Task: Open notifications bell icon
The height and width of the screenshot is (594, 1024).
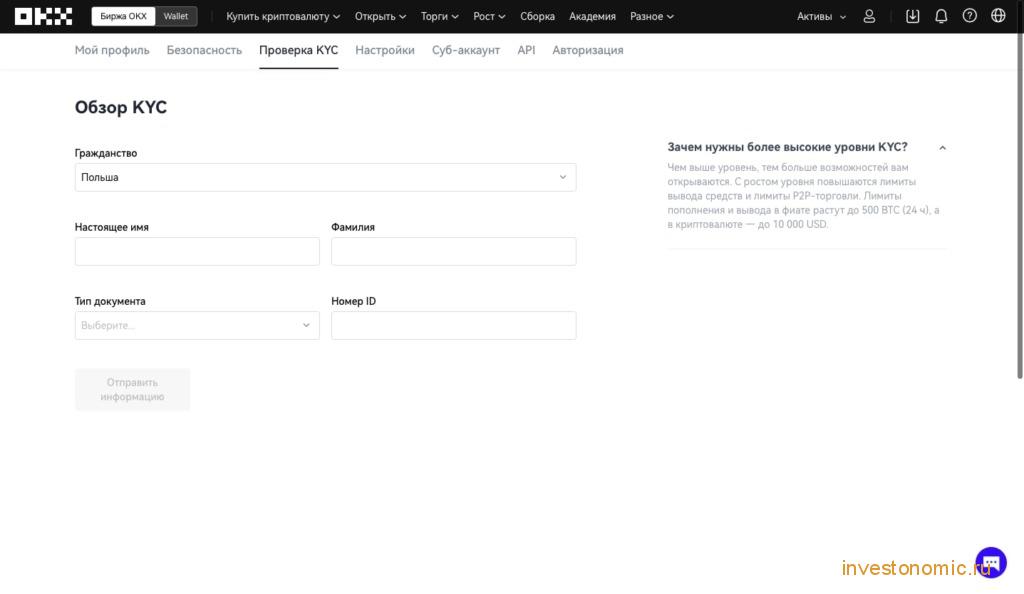Action: [x=941, y=16]
